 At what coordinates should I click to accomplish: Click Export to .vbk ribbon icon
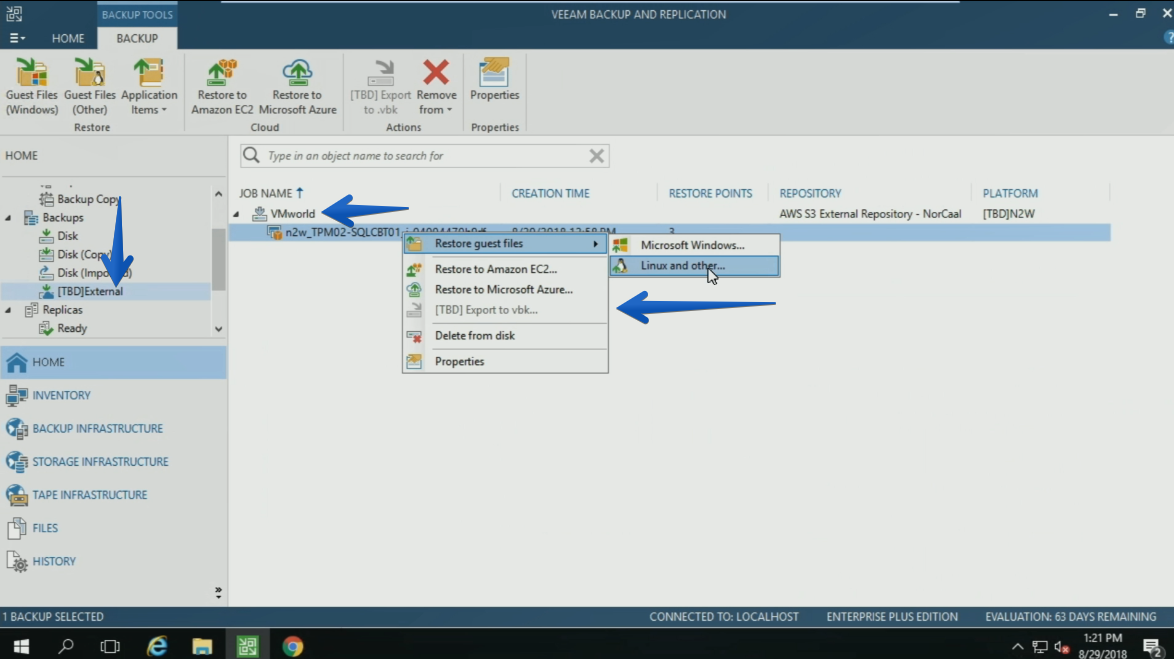point(381,86)
